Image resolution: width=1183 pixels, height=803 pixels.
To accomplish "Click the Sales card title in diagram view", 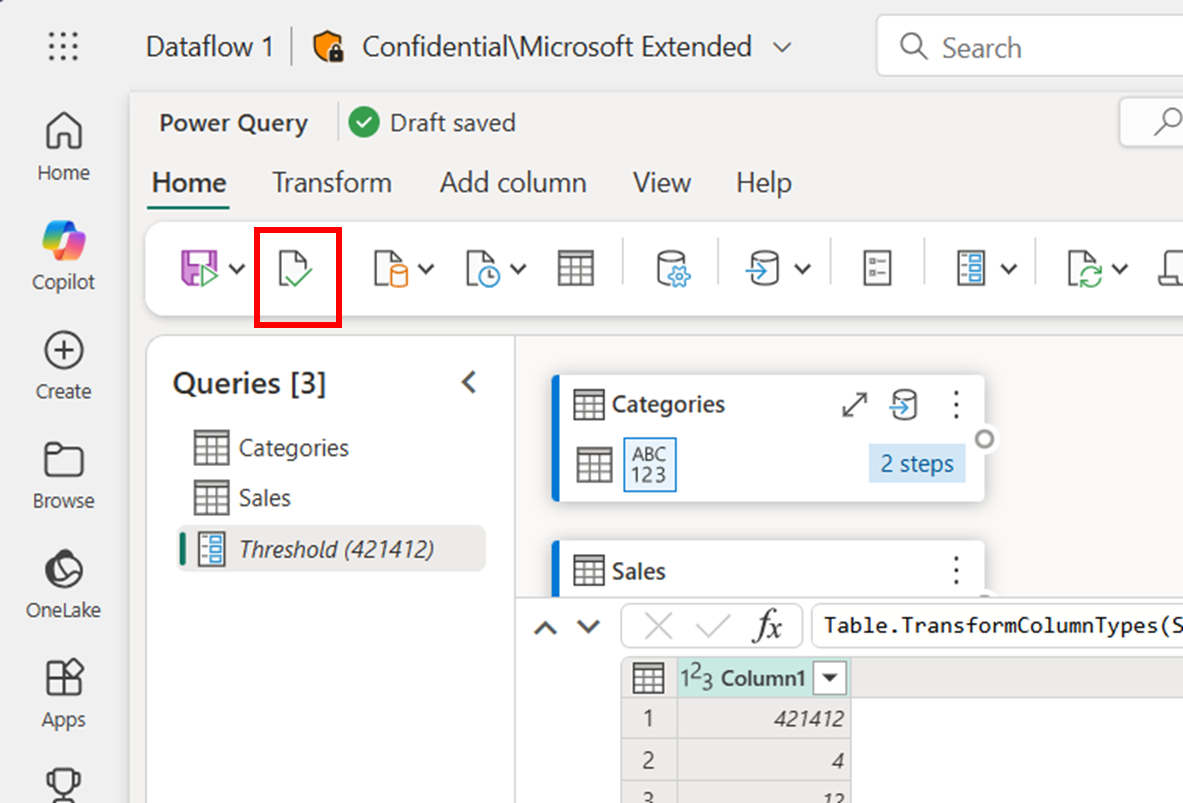I will click(638, 571).
